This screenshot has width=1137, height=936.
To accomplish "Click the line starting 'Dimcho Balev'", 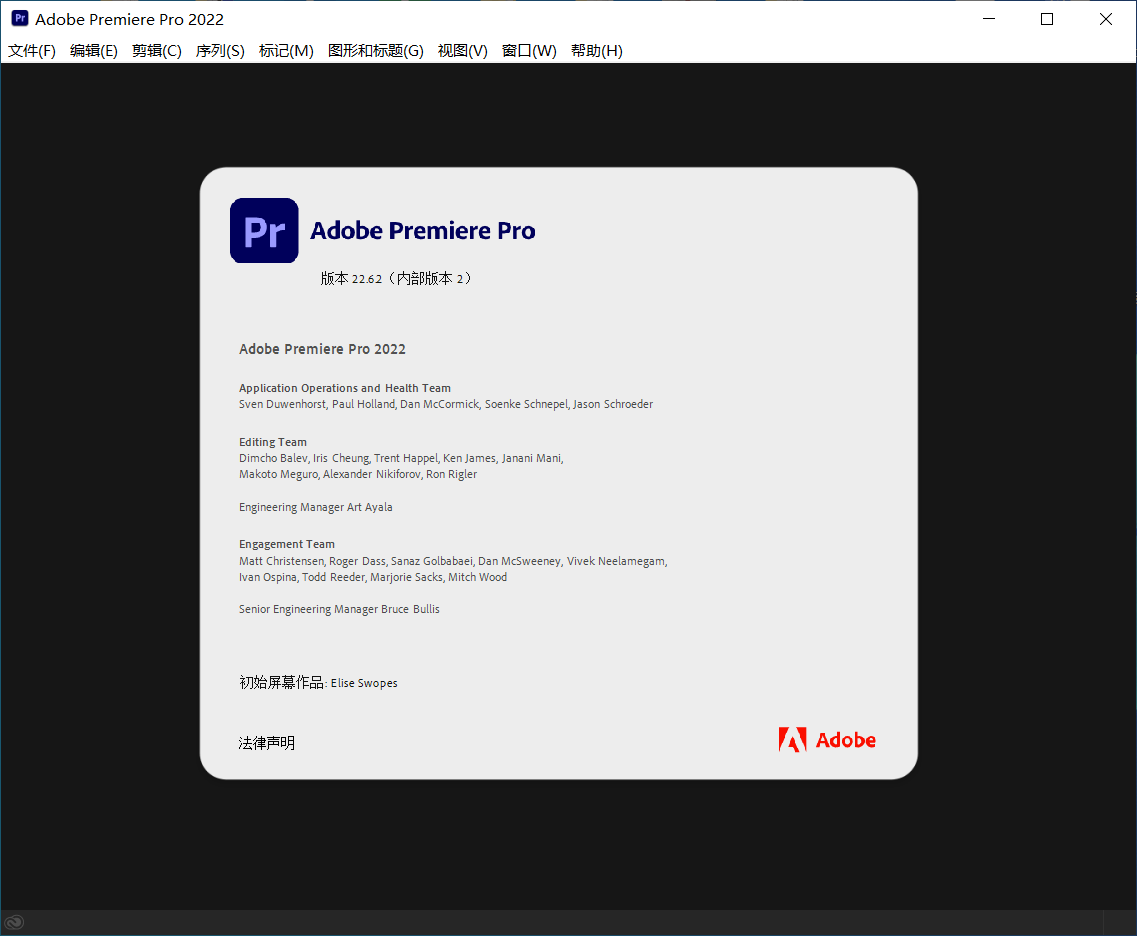I will tap(401, 458).
